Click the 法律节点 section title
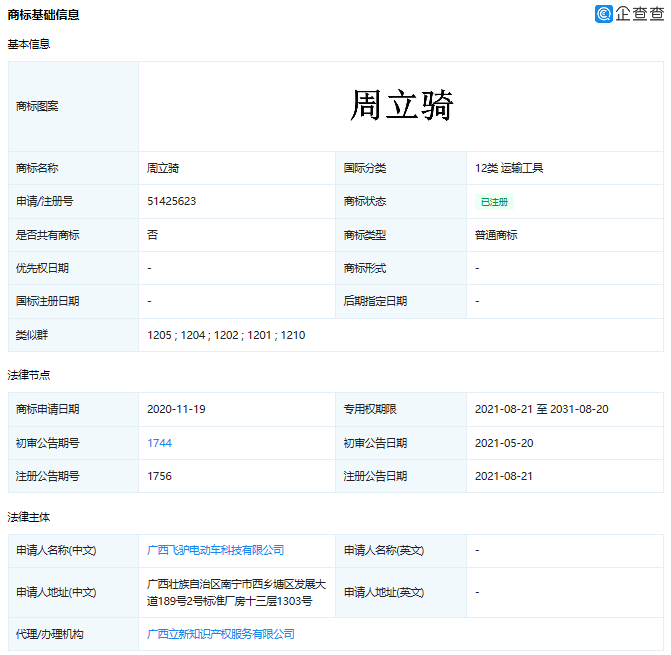Viewport: 671px width, 655px height. (29, 375)
